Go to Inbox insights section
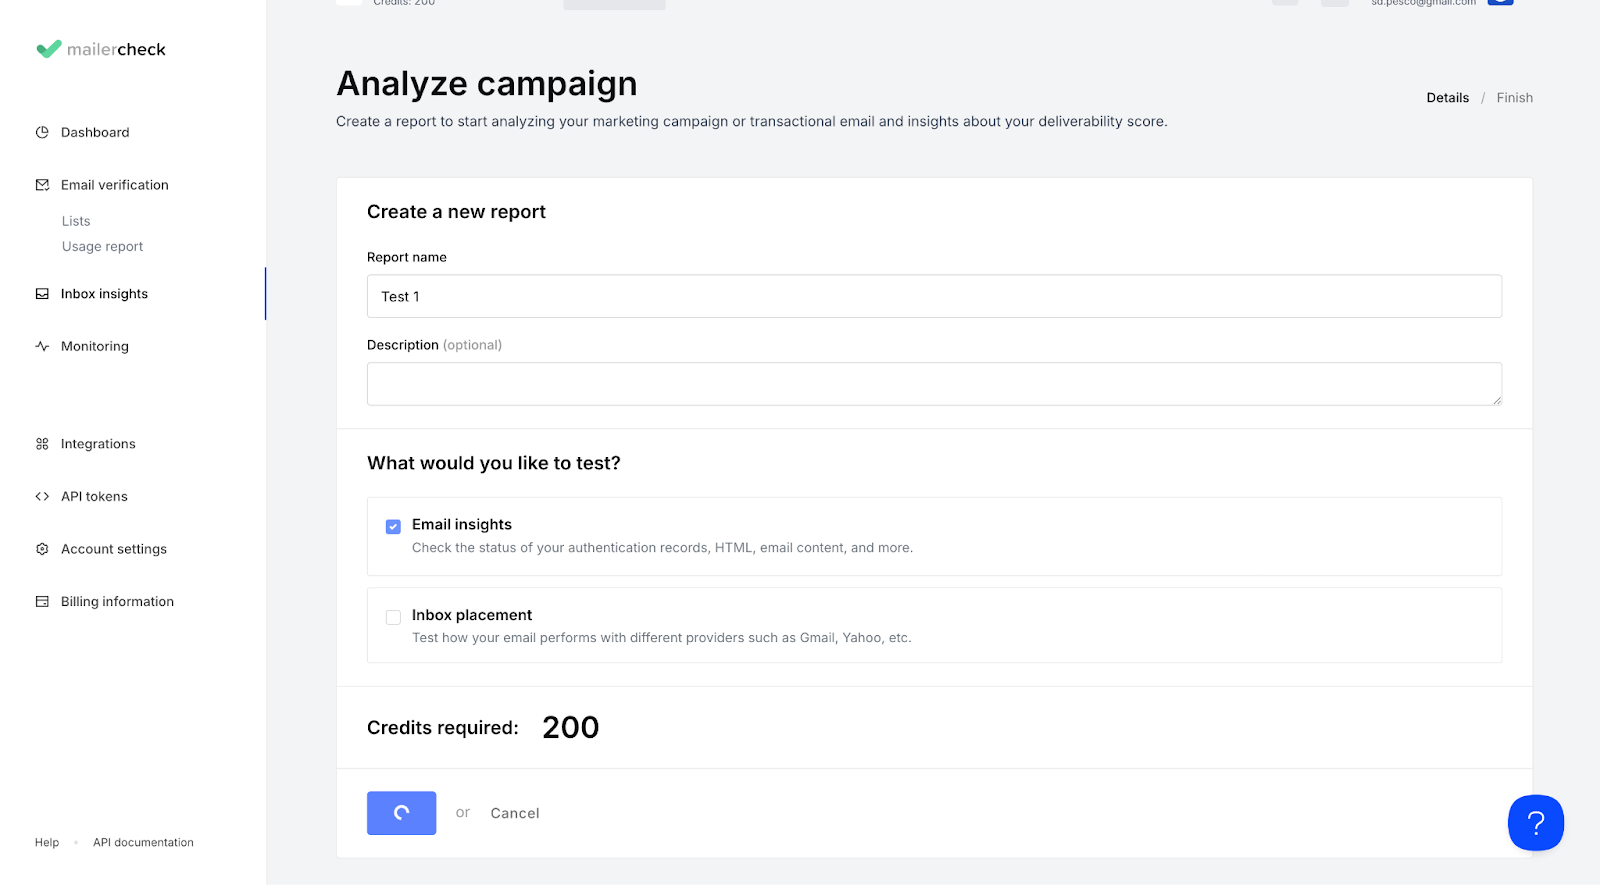 pos(104,294)
